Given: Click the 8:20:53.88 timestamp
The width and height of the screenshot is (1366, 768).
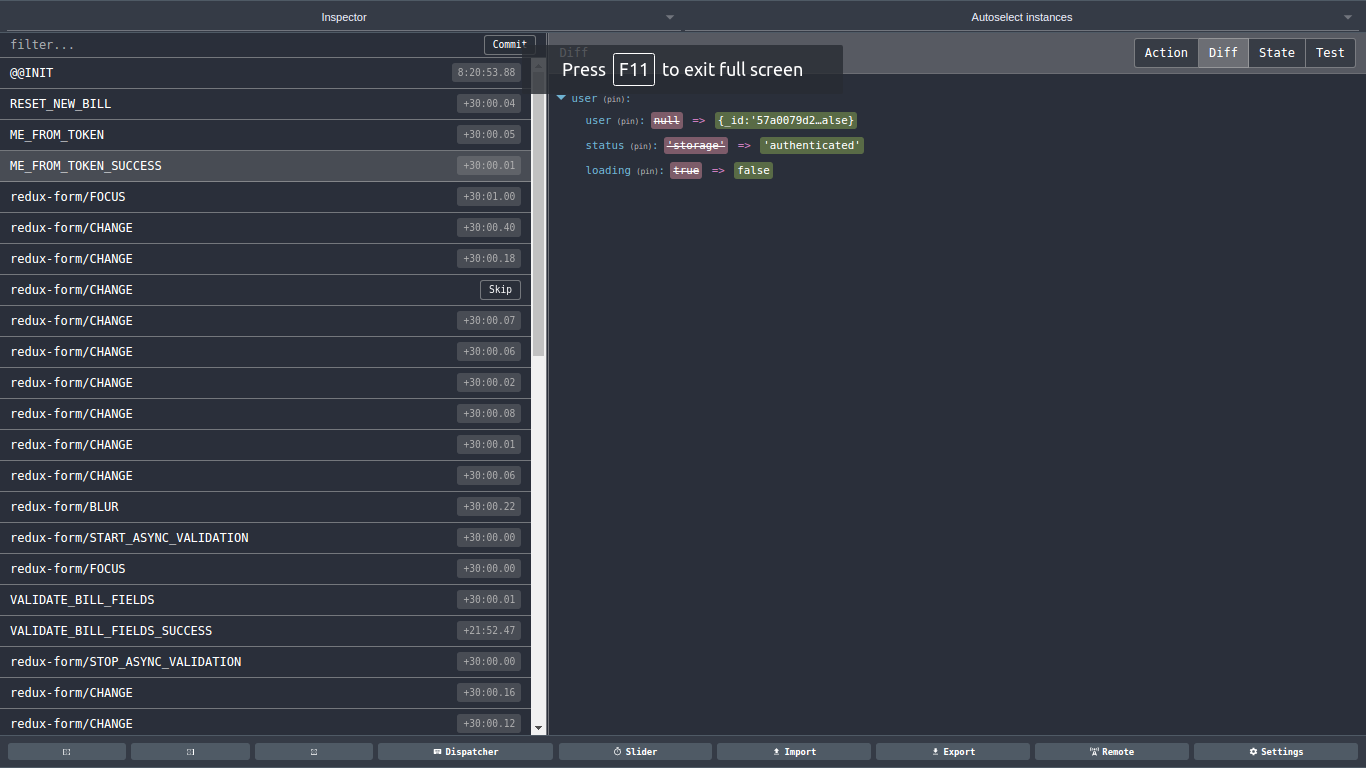Looking at the screenshot, I should [x=486, y=73].
